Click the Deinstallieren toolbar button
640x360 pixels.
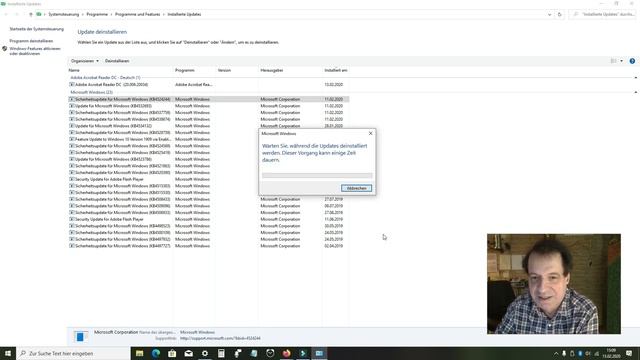tap(117, 61)
